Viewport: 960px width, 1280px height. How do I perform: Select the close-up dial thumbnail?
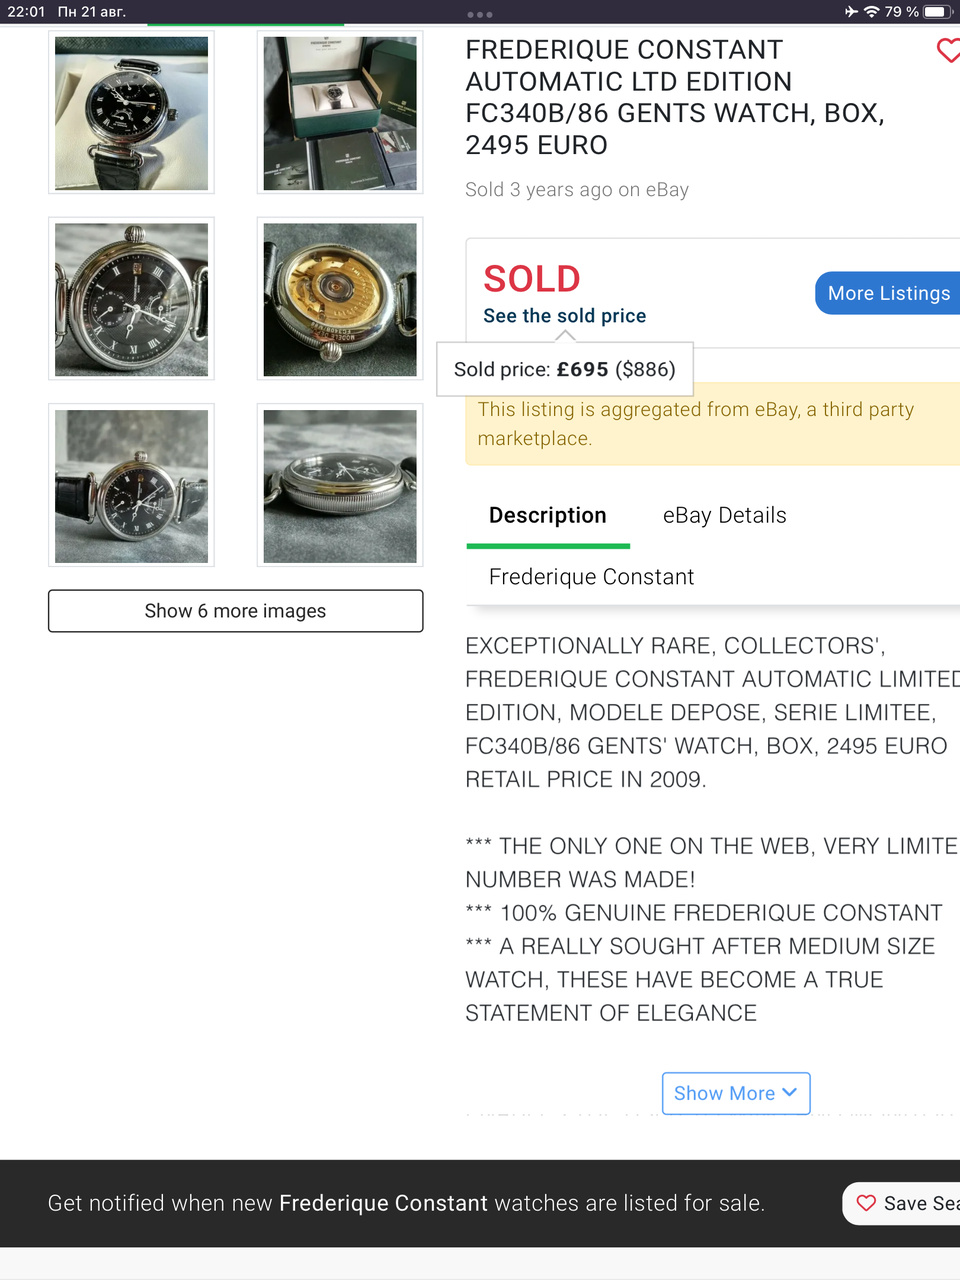click(x=131, y=299)
